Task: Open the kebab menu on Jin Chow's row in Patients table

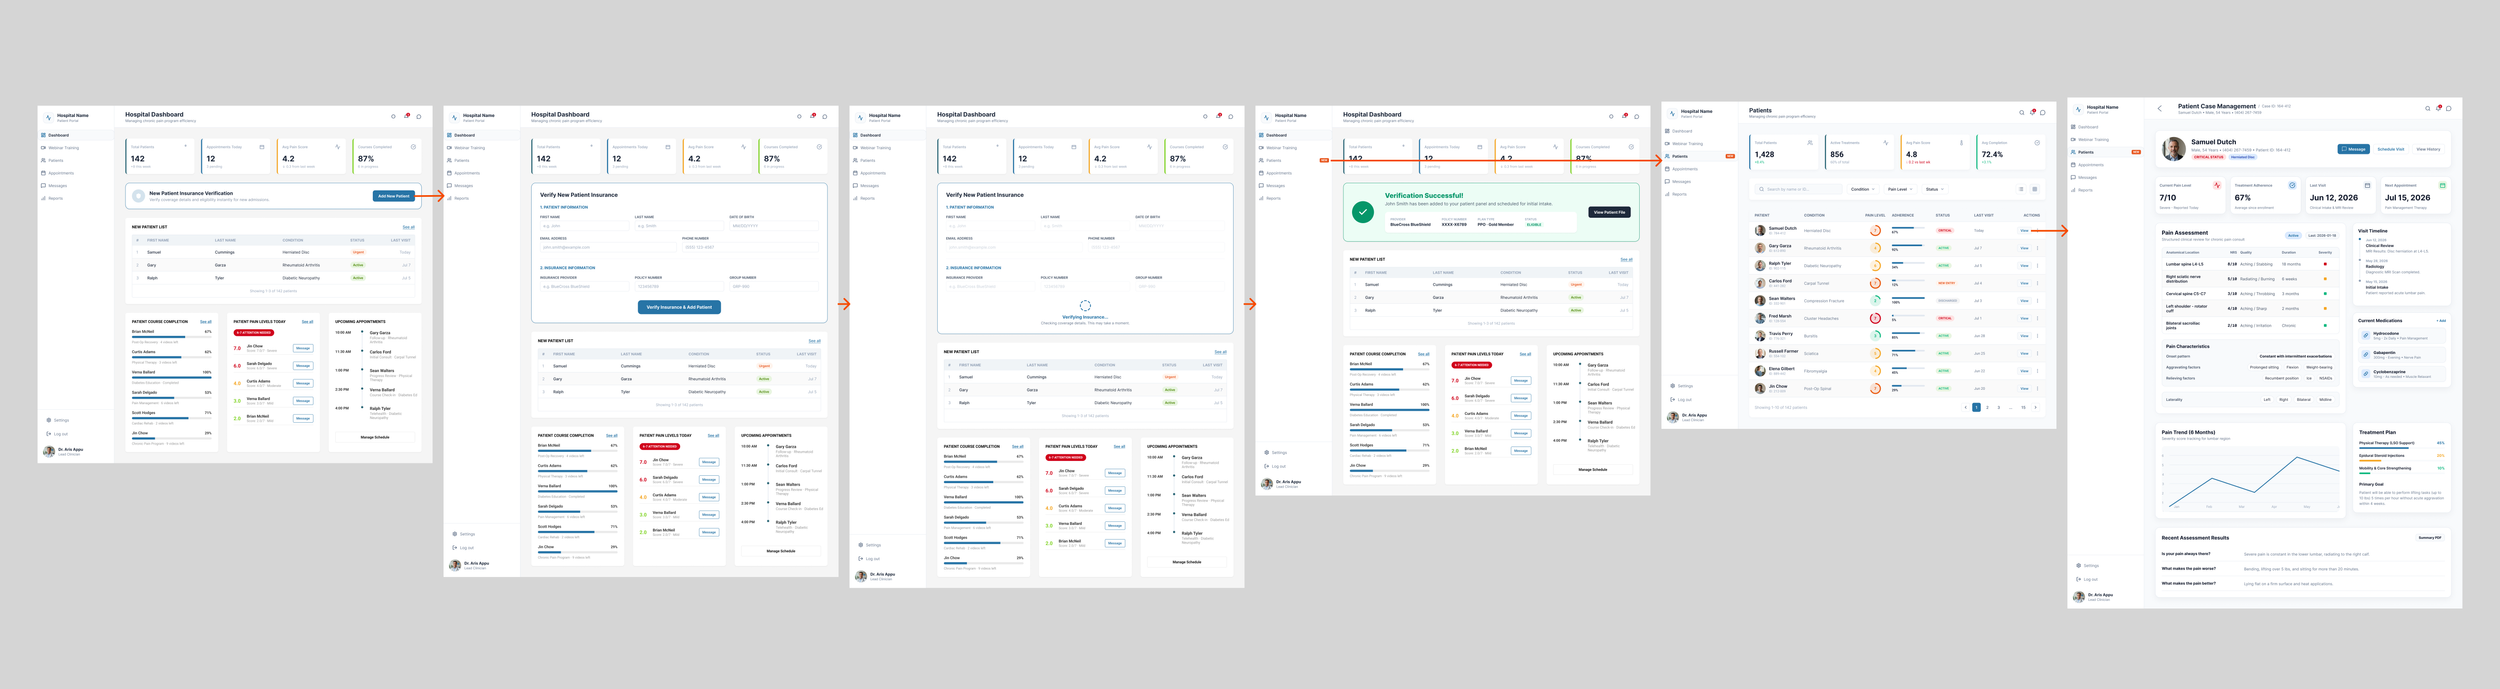Action: click(2038, 388)
